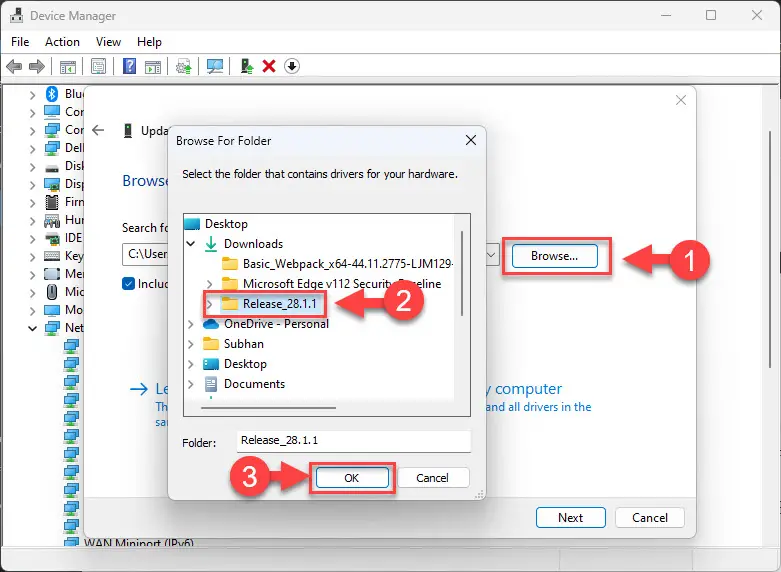Toggle the Include subfolders checkbox

pyautogui.click(x=128, y=284)
